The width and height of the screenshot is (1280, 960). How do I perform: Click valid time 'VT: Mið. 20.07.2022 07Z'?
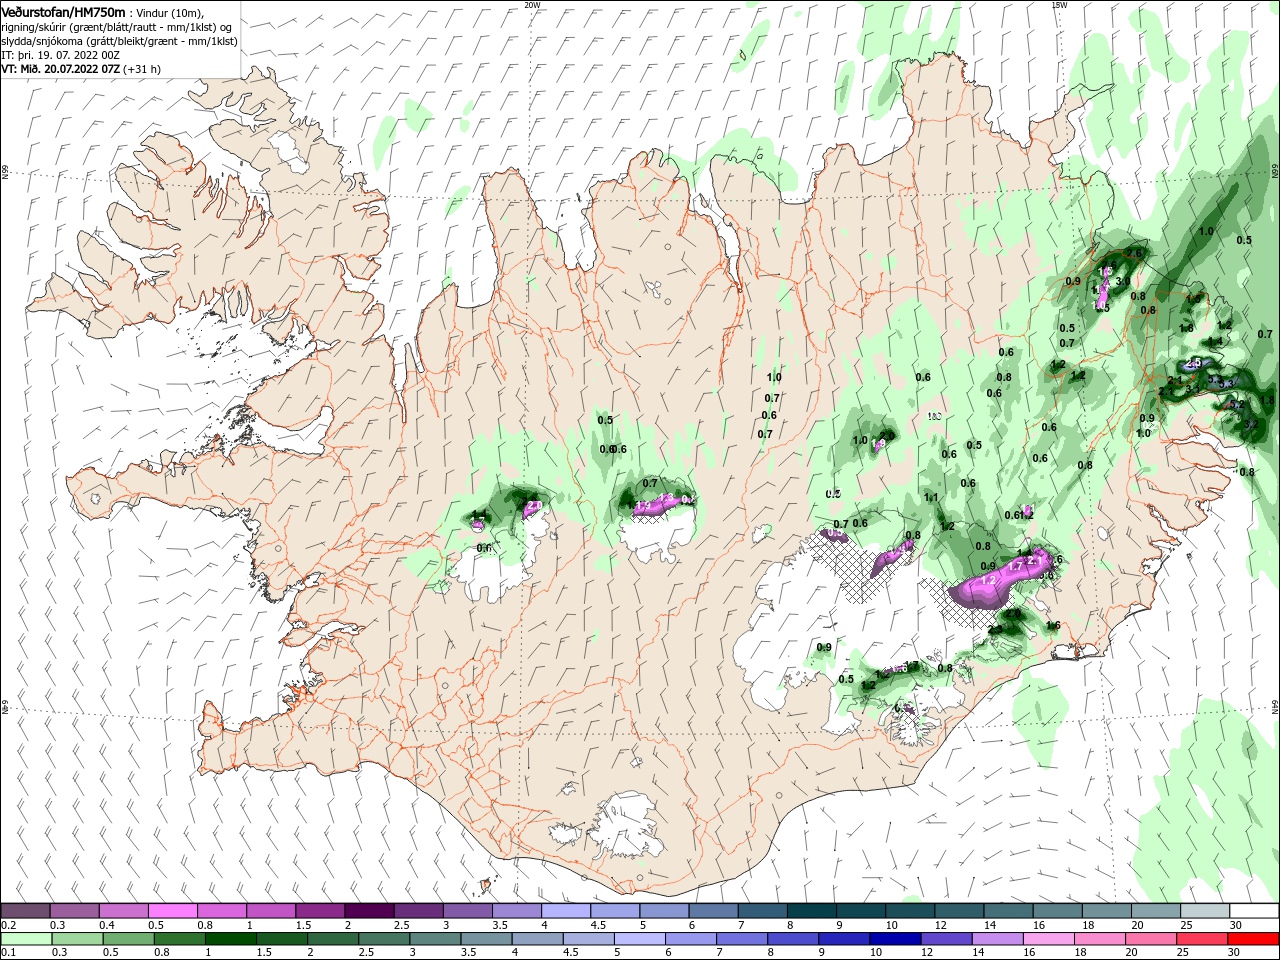[60, 69]
